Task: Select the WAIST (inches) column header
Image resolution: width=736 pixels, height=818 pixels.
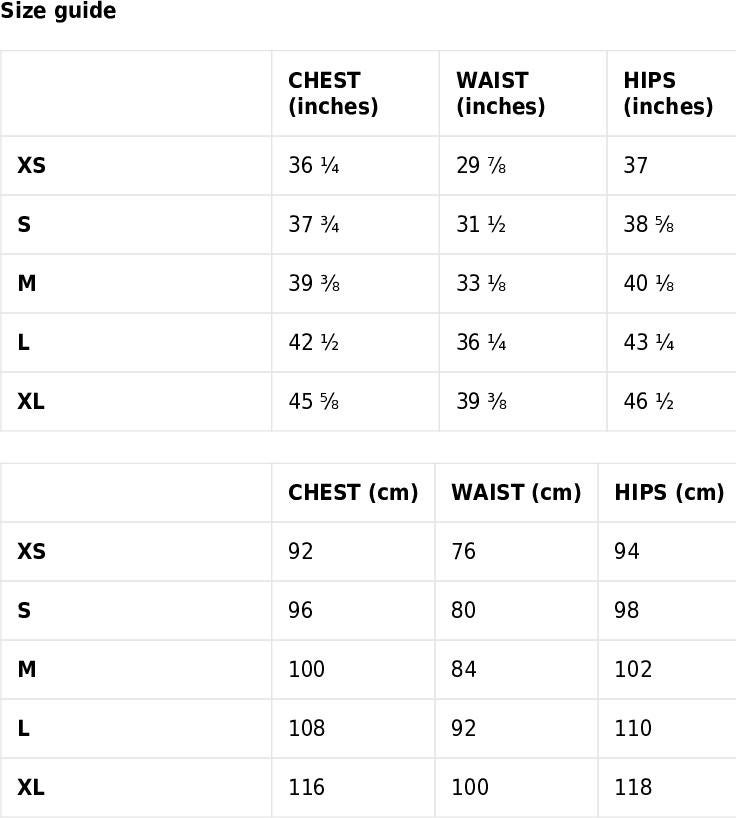Action: pos(500,93)
